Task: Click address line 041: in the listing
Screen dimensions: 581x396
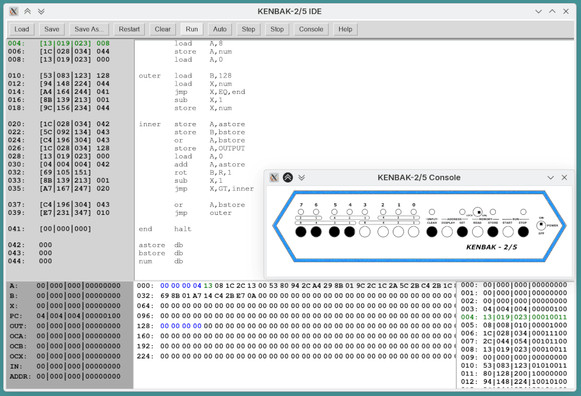Action: click(x=49, y=229)
